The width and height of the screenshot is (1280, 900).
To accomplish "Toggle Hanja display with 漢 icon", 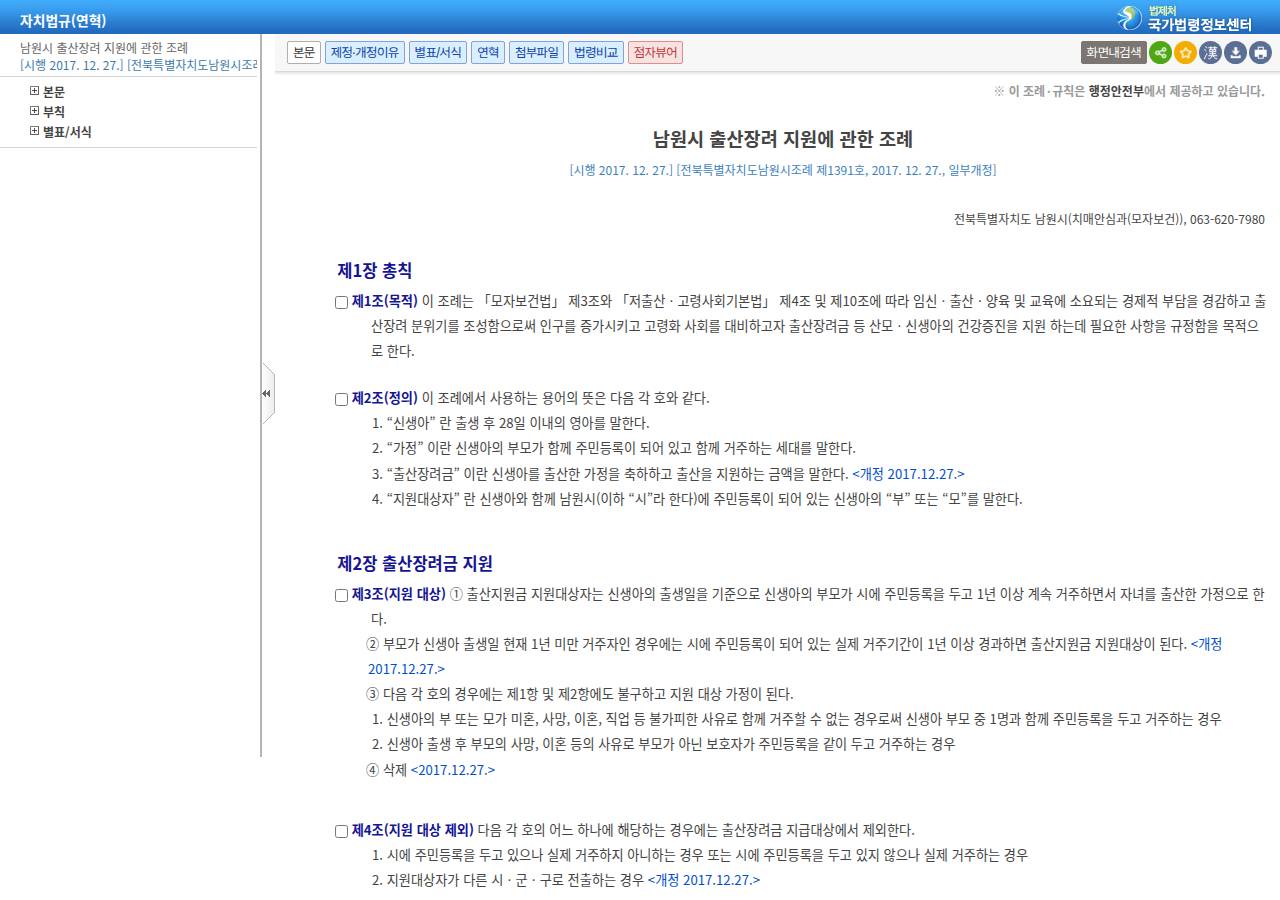I will [1210, 53].
